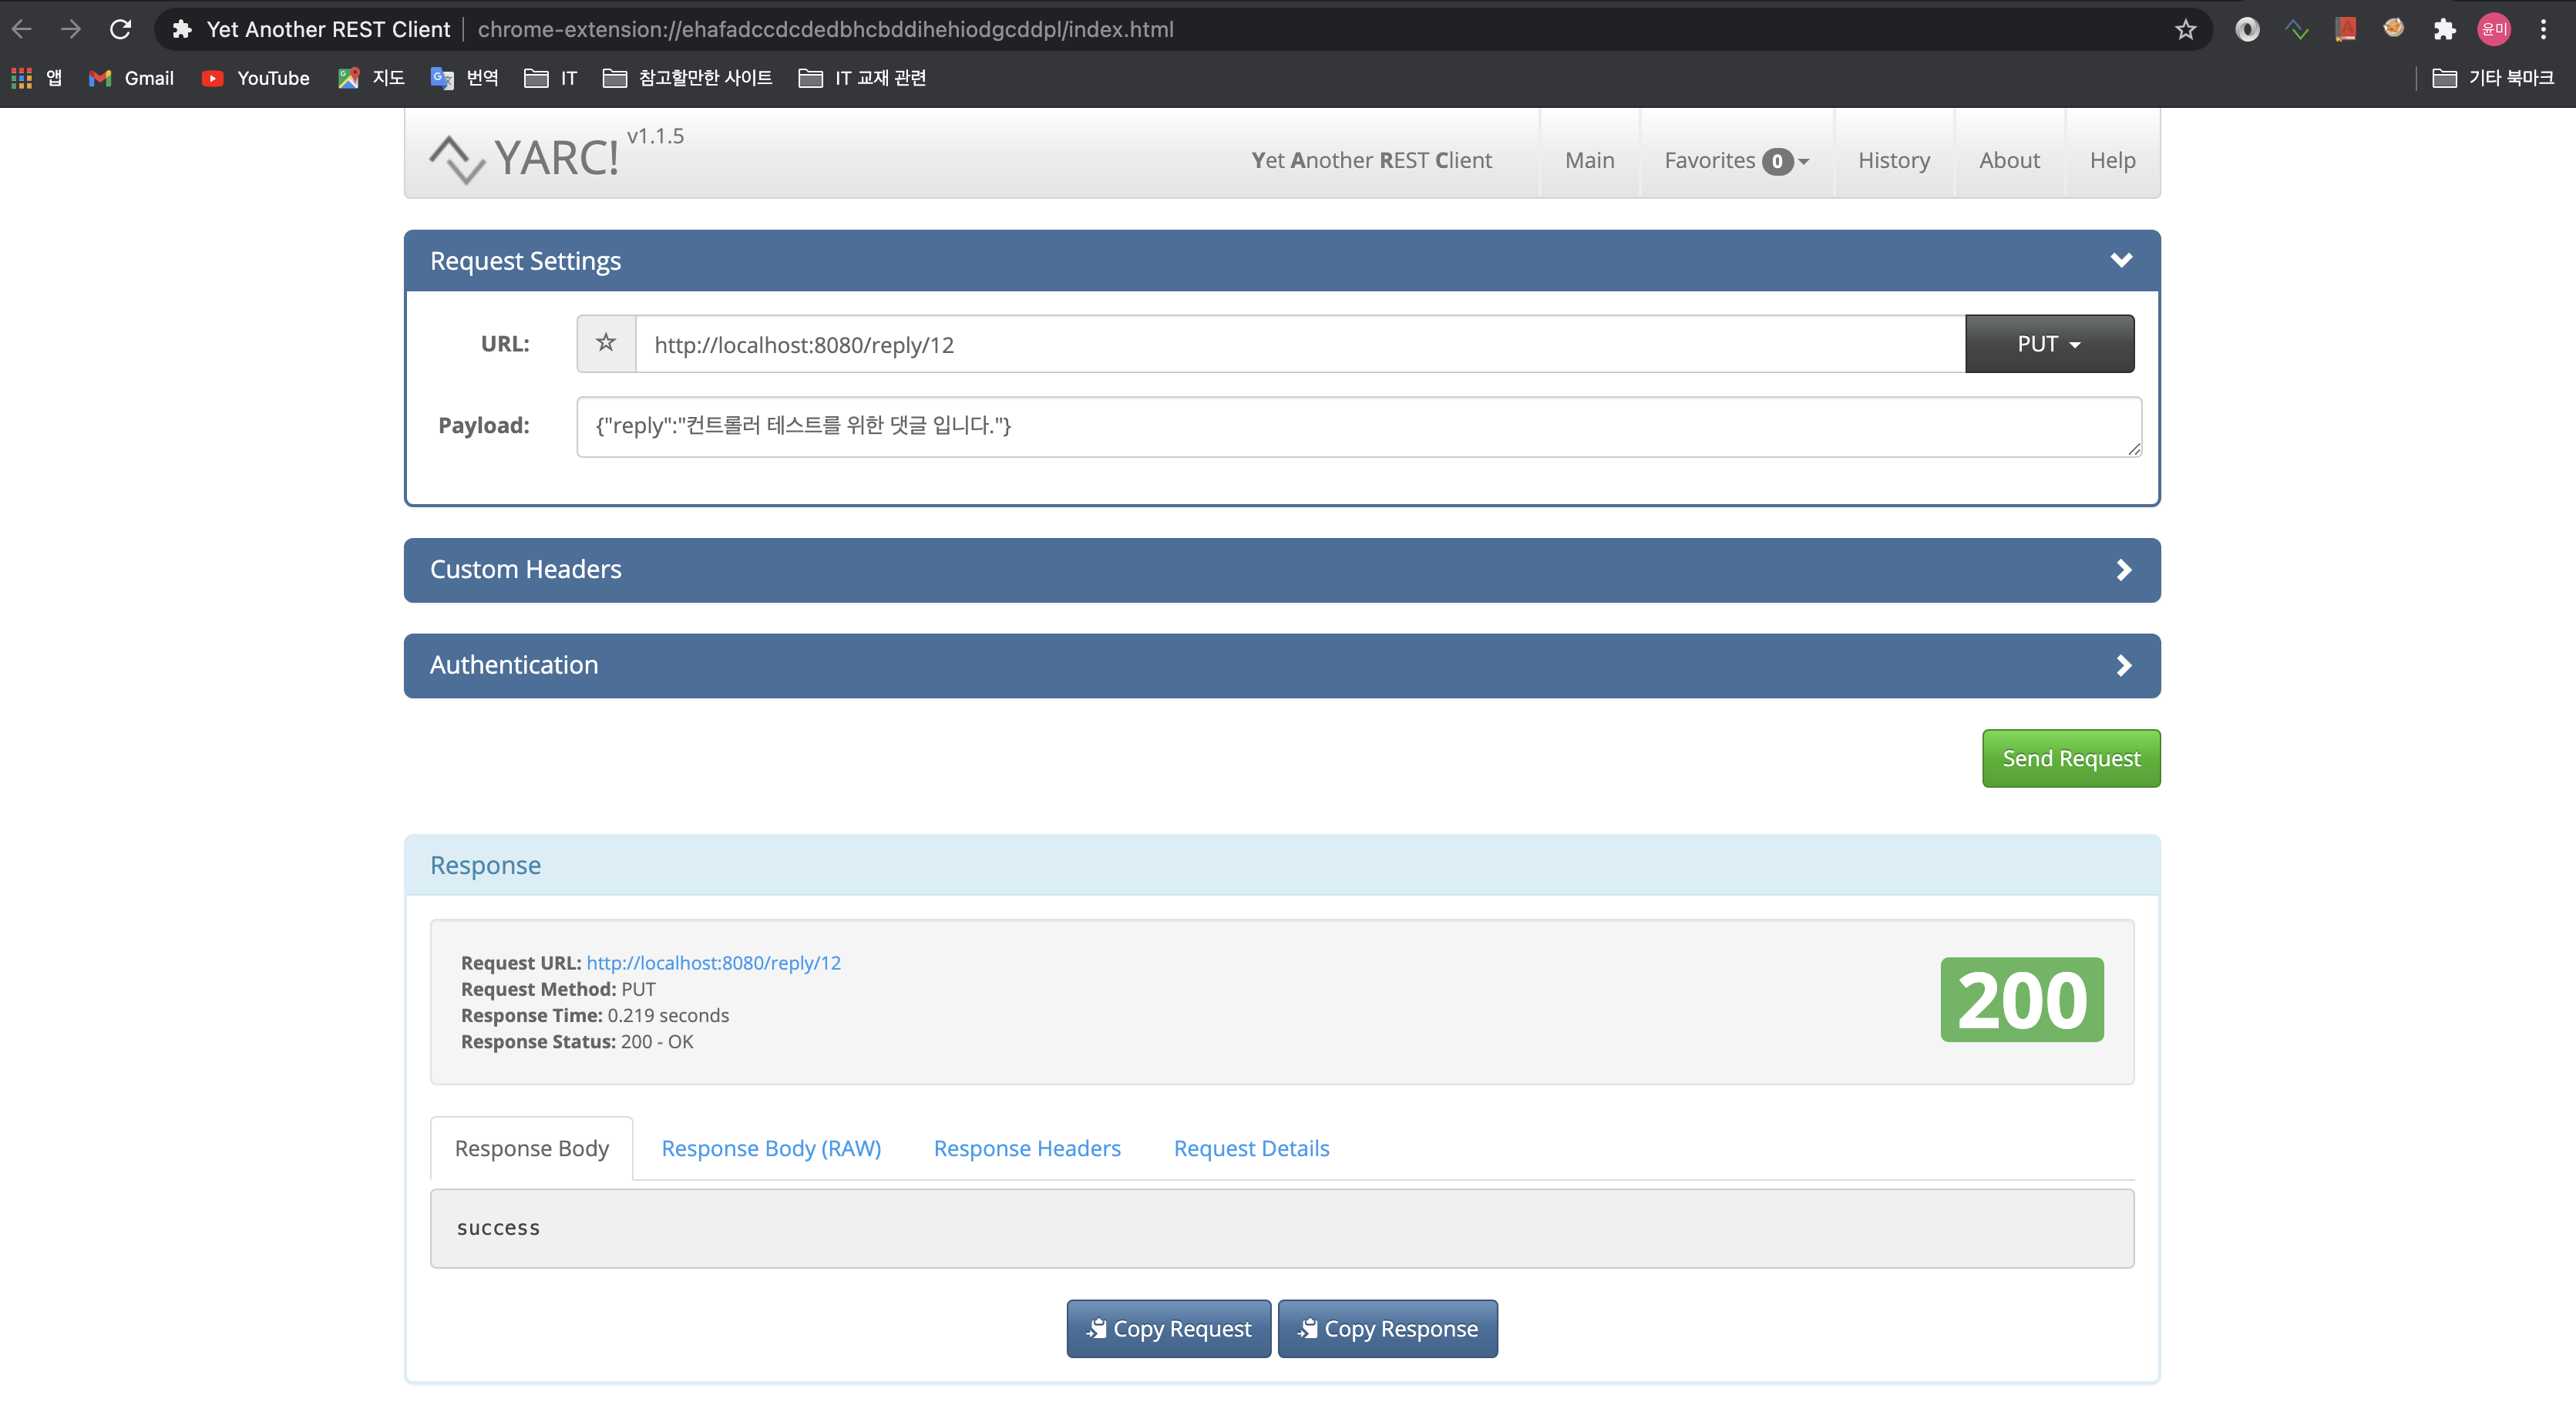2576x1409 pixels.
Task: Click the Copy Request button
Action: (x=1168, y=1328)
